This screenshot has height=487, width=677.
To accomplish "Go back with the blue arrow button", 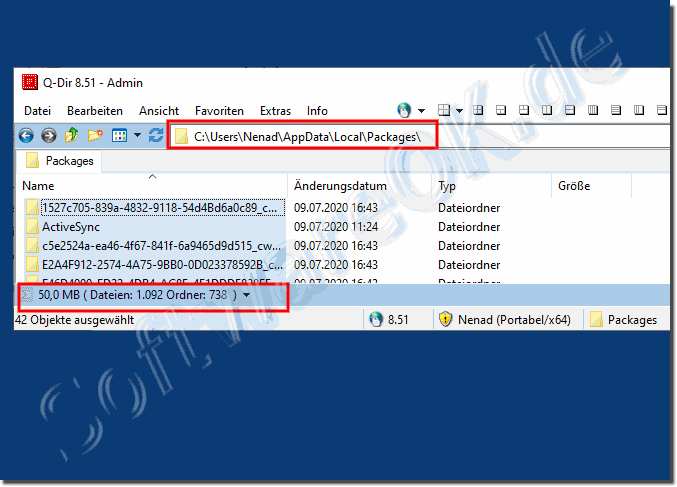I will [26, 136].
